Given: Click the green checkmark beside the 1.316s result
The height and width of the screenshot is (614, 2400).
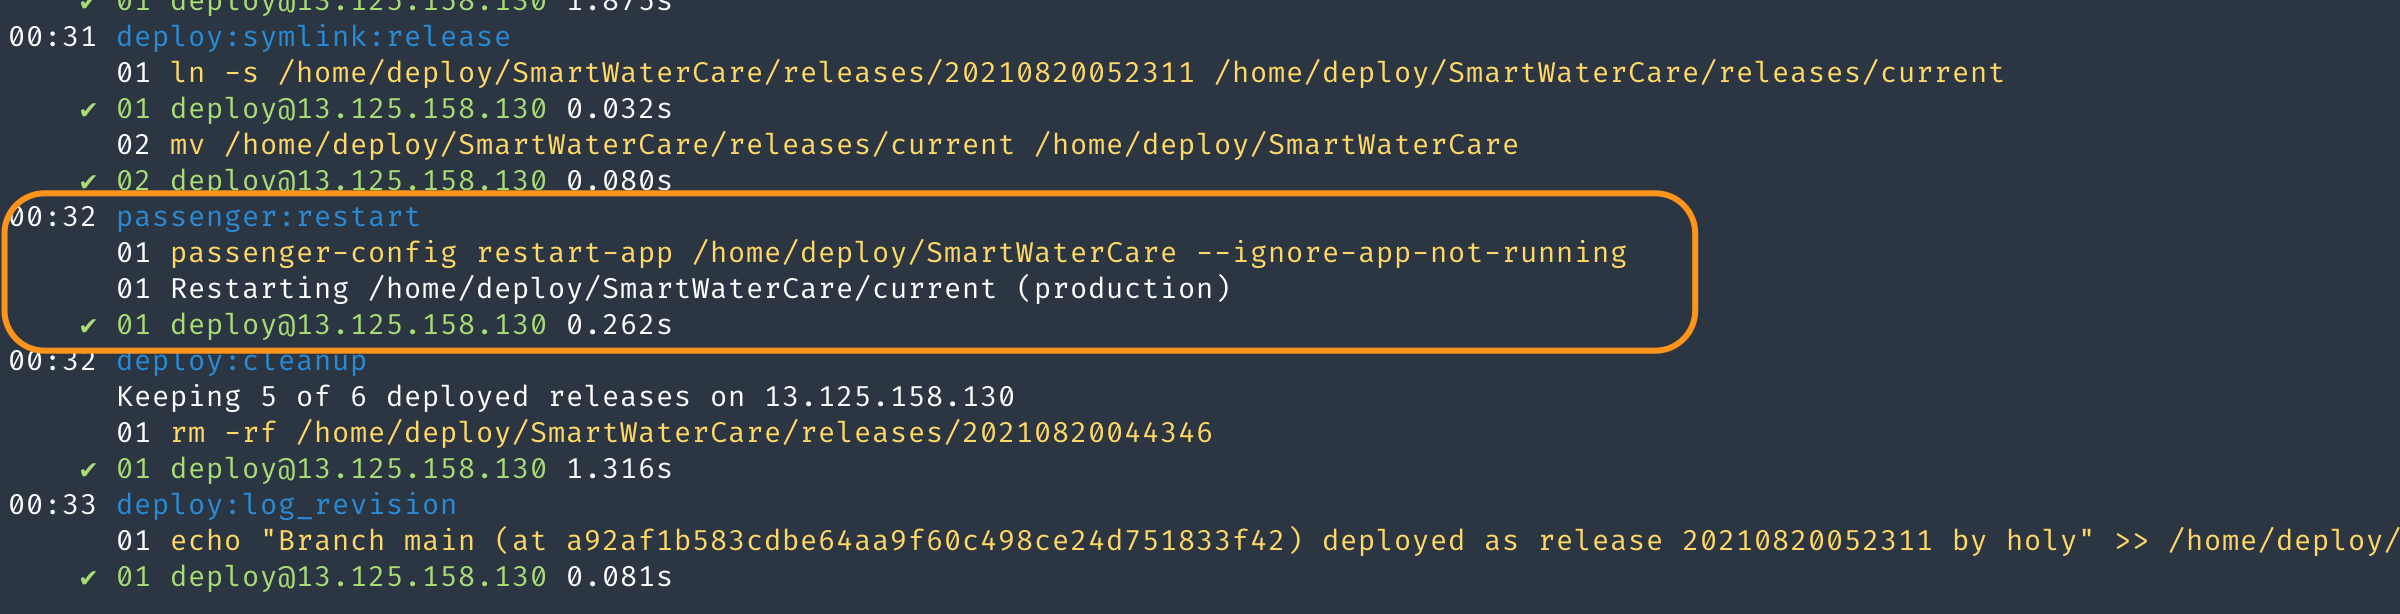Looking at the screenshot, I should pyautogui.click(x=88, y=470).
